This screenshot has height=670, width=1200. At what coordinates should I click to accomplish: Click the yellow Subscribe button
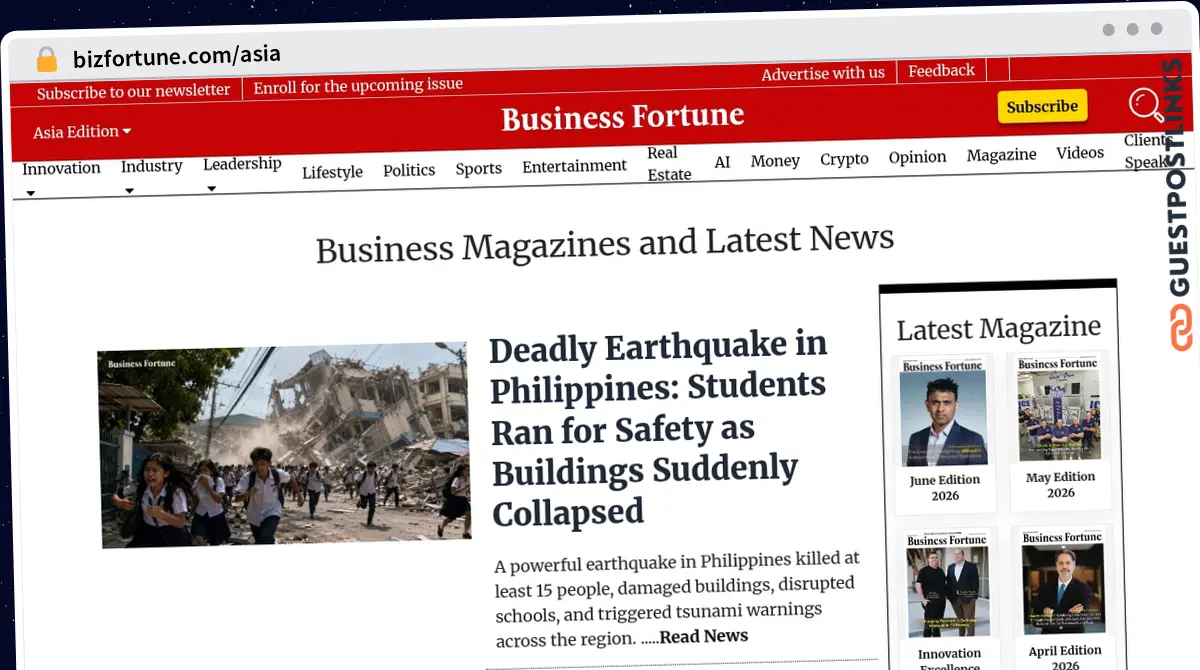point(1042,106)
